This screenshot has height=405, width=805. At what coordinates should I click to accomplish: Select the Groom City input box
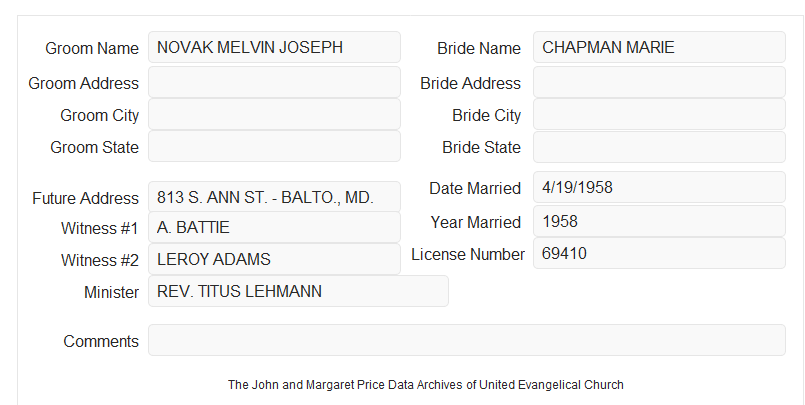click(274, 114)
